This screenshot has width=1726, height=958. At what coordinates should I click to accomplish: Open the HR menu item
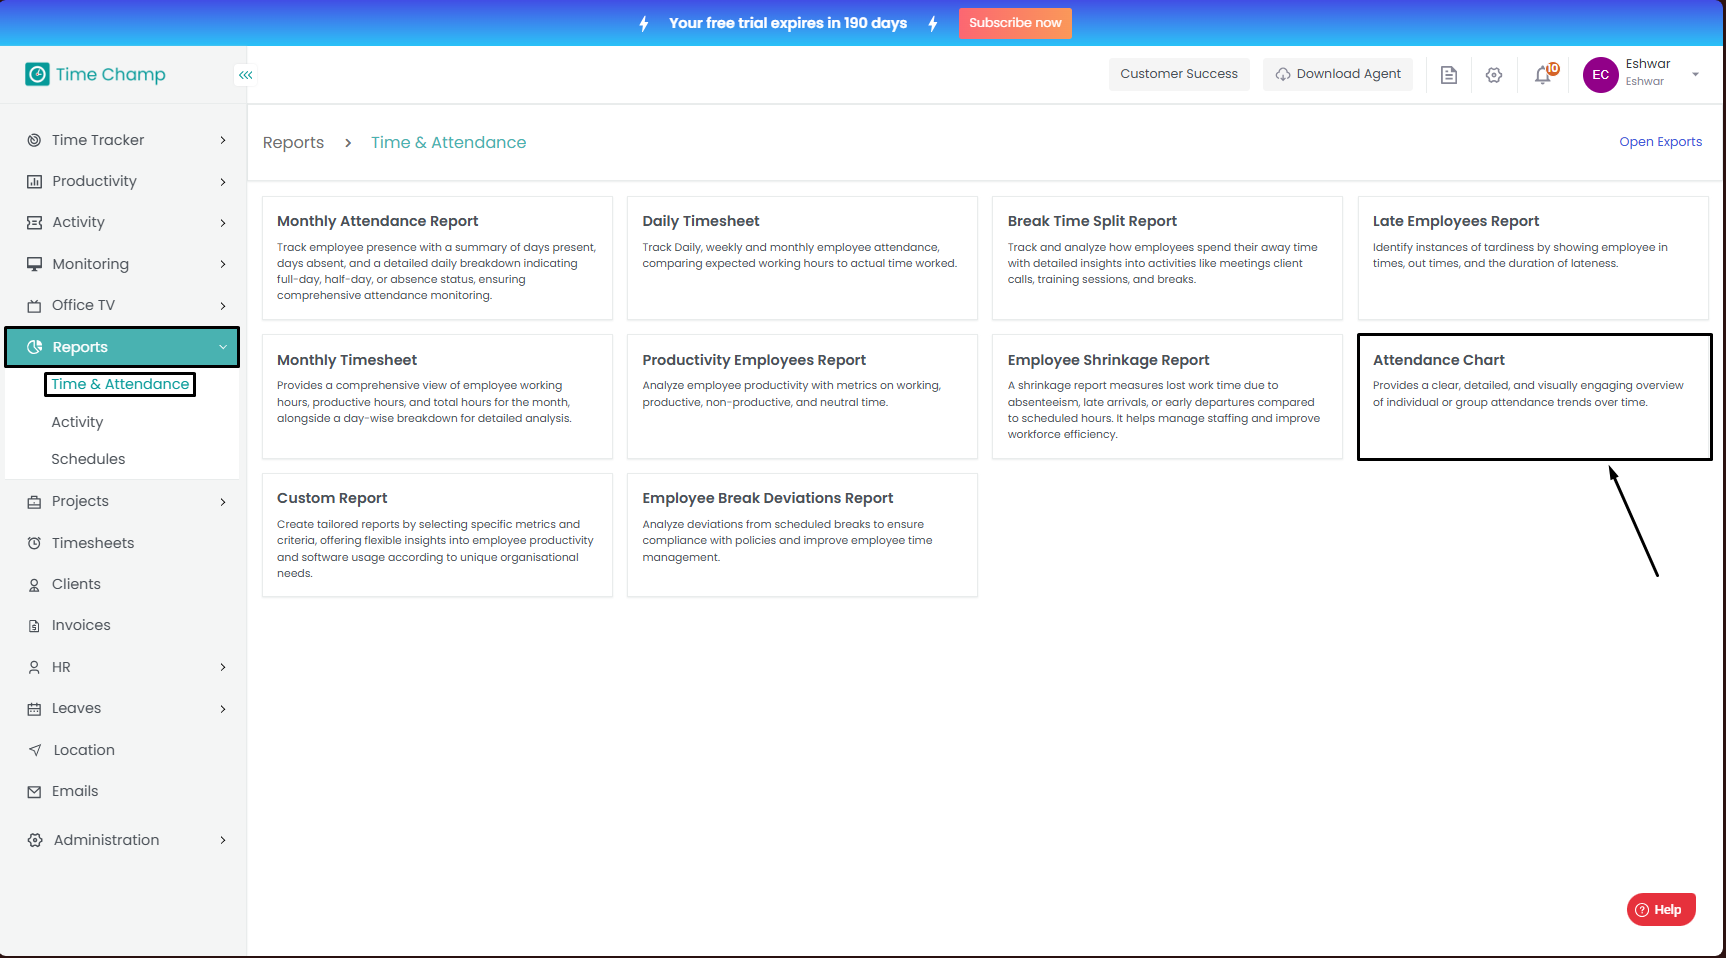[122, 667]
